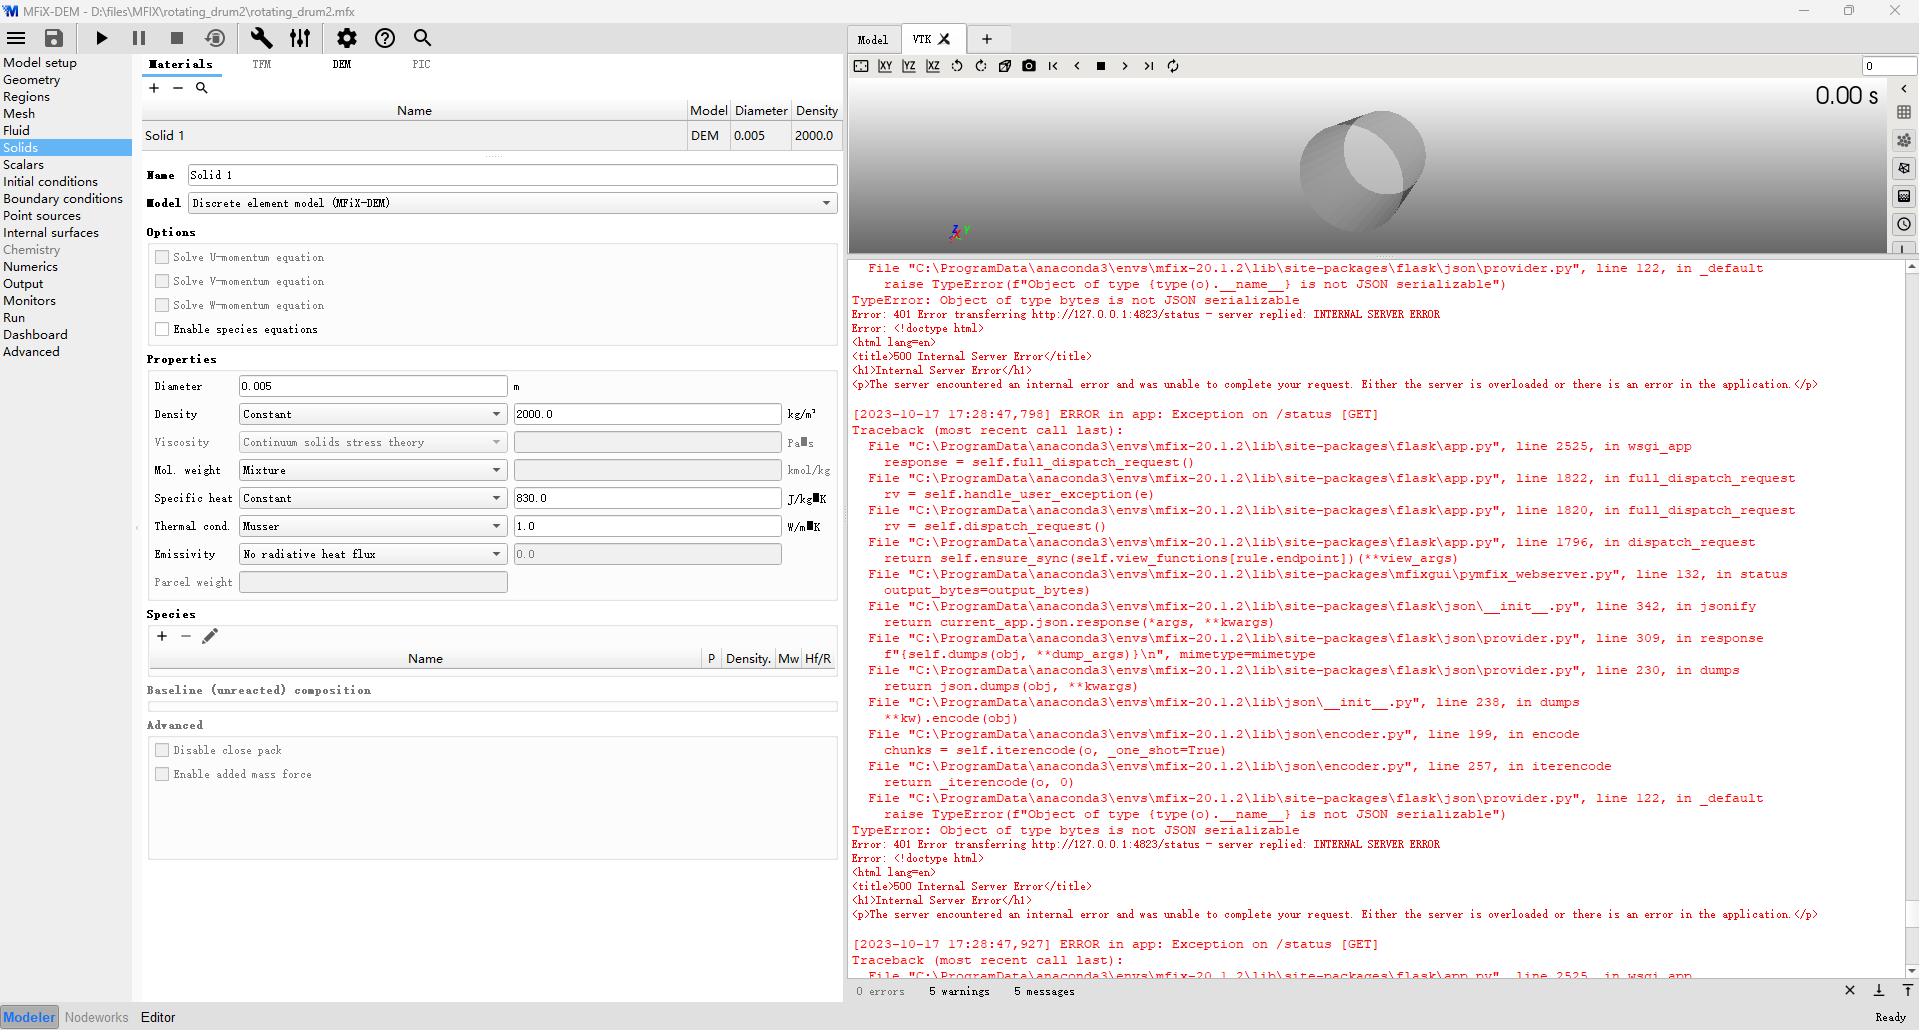Screen dimensions: 1919x1030
Task: Switch to the DEM tab
Action: pos(342,64)
